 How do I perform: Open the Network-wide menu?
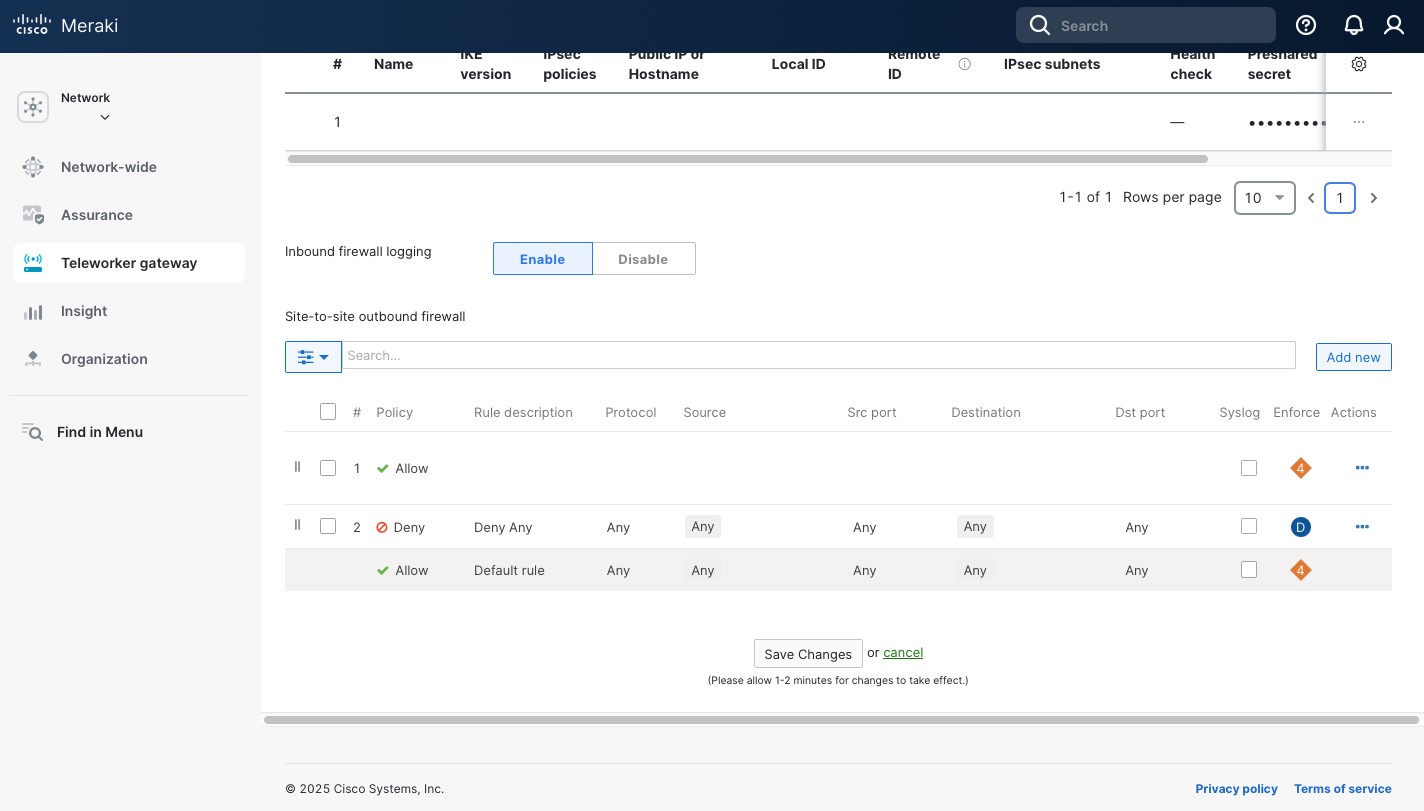pyautogui.click(x=108, y=167)
